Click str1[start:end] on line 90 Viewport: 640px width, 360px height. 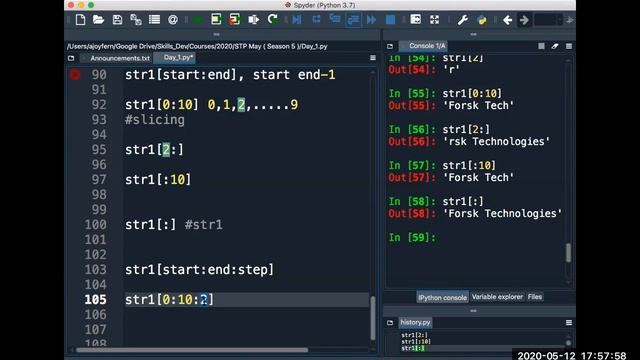coord(180,75)
